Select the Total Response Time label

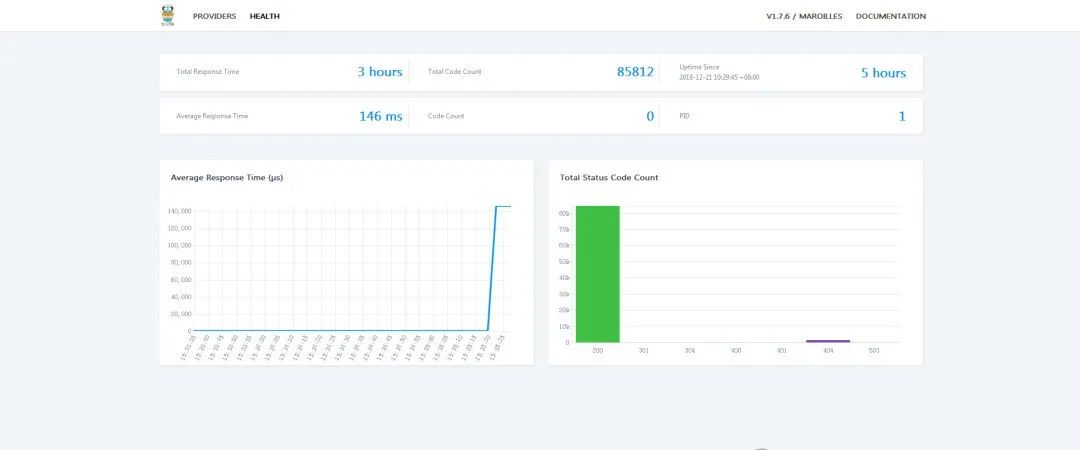coord(208,72)
